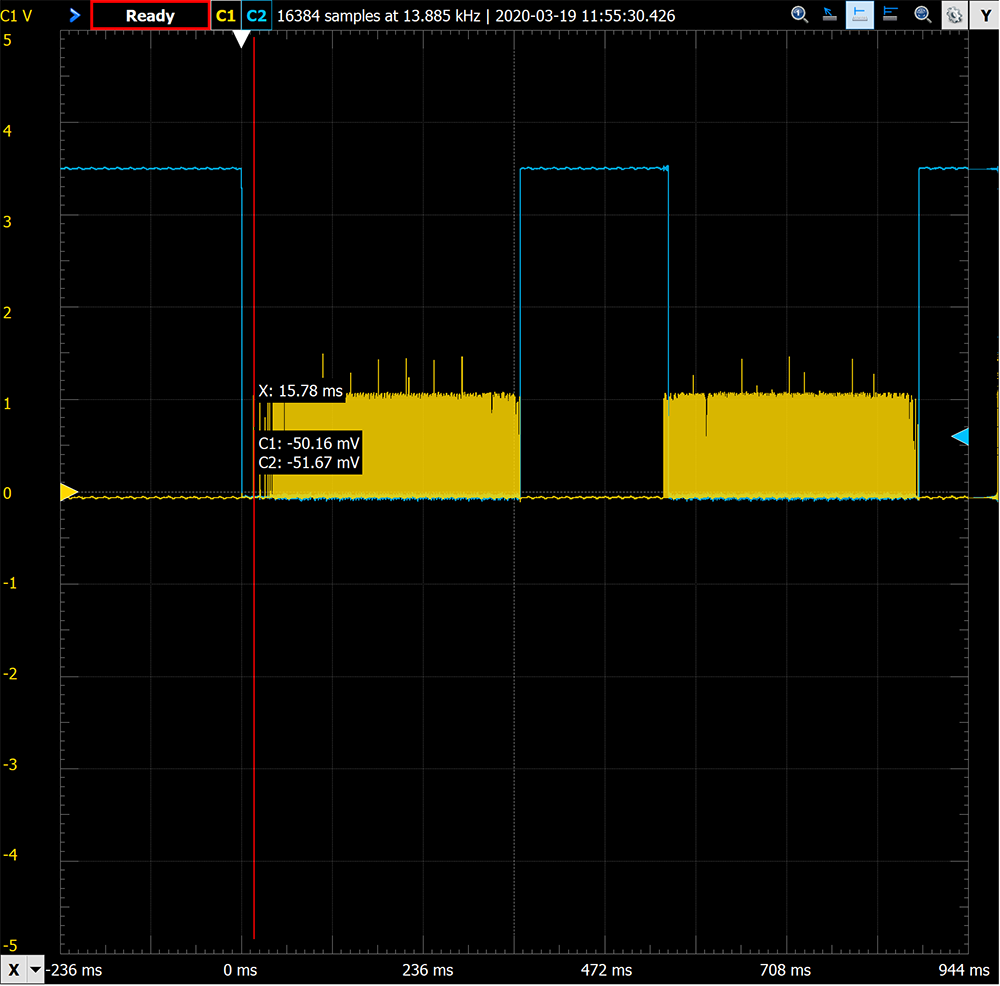Open the X axis dropdown arrow
Viewport: 1000px width, 986px height.
tap(36, 970)
